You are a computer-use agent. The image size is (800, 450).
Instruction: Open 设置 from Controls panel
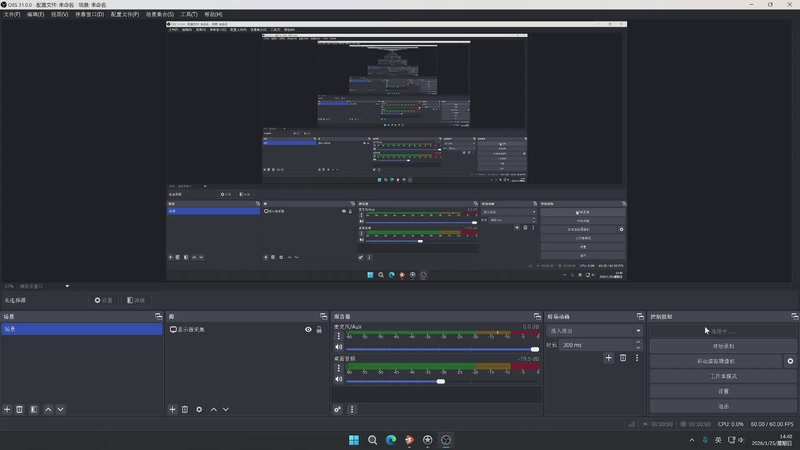(x=723, y=391)
